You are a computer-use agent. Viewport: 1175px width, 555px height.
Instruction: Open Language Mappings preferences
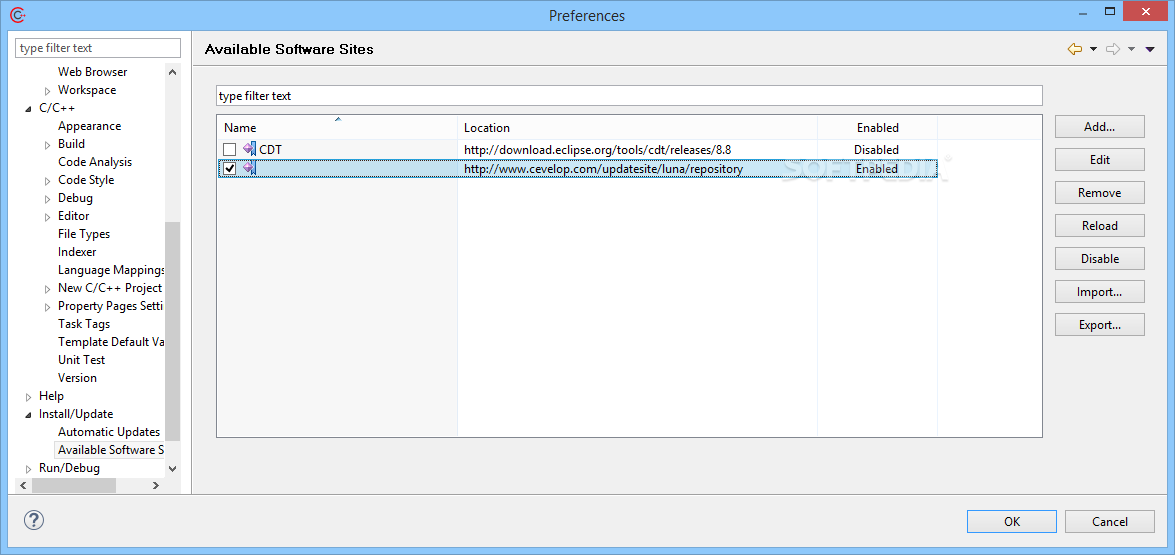point(111,270)
